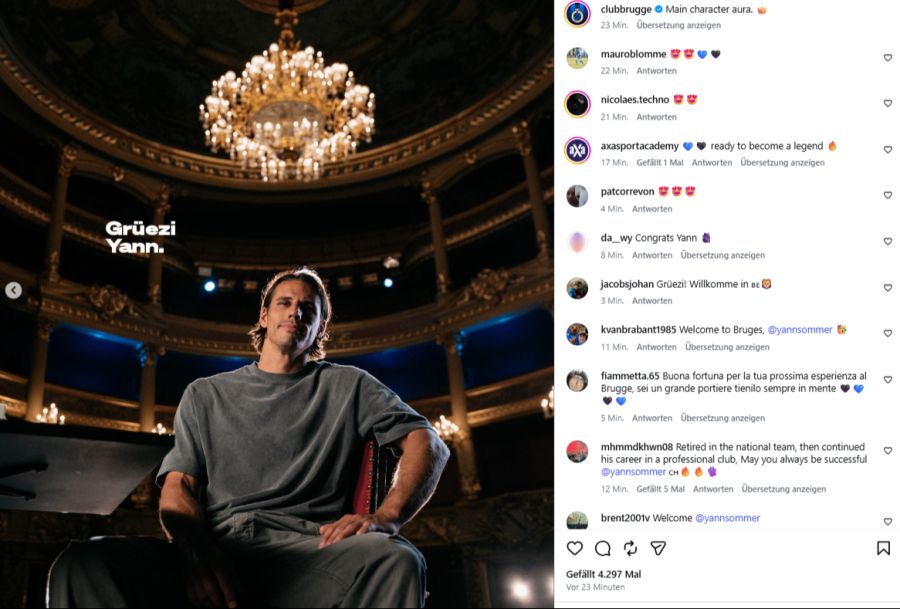The width and height of the screenshot is (900, 609).
Task: Reply to nicolaes.techno's comment
Action: (657, 117)
